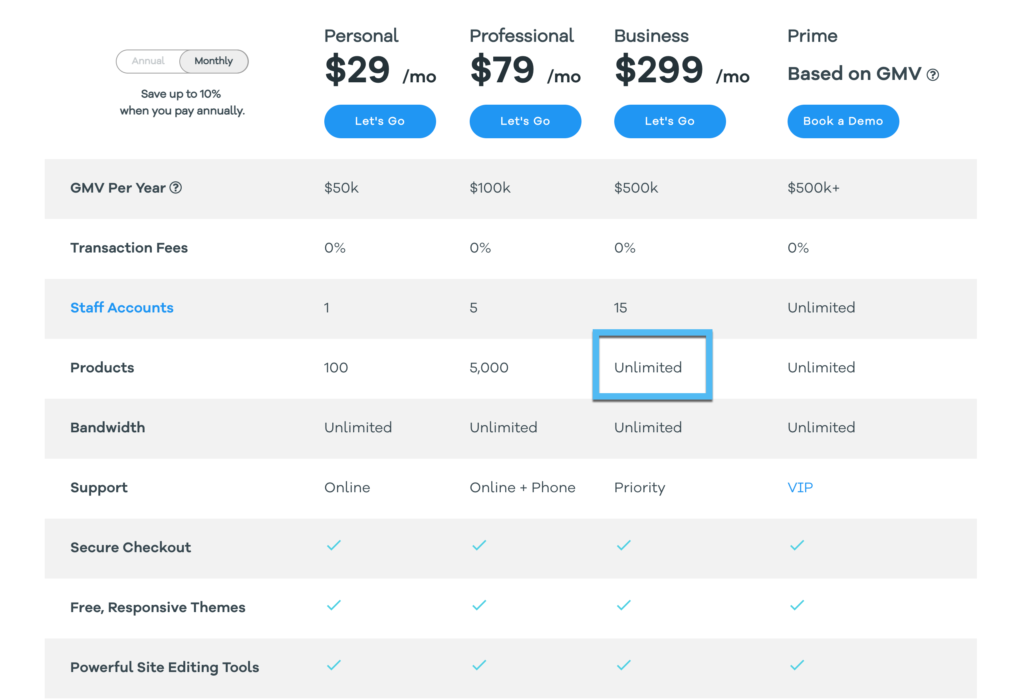Click the help icon next to Based on GMV

(x=933, y=75)
